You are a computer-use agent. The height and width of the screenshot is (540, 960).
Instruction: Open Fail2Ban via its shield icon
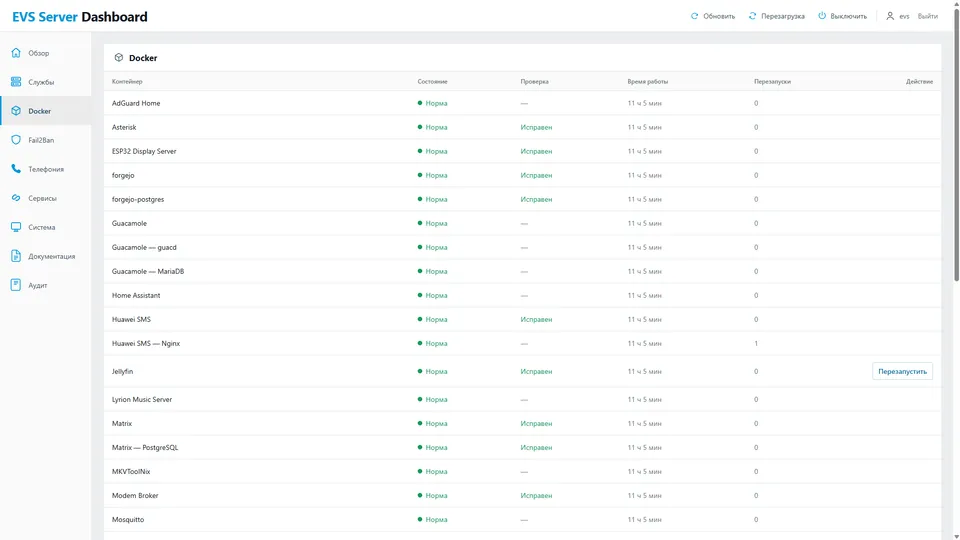point(16,140)
